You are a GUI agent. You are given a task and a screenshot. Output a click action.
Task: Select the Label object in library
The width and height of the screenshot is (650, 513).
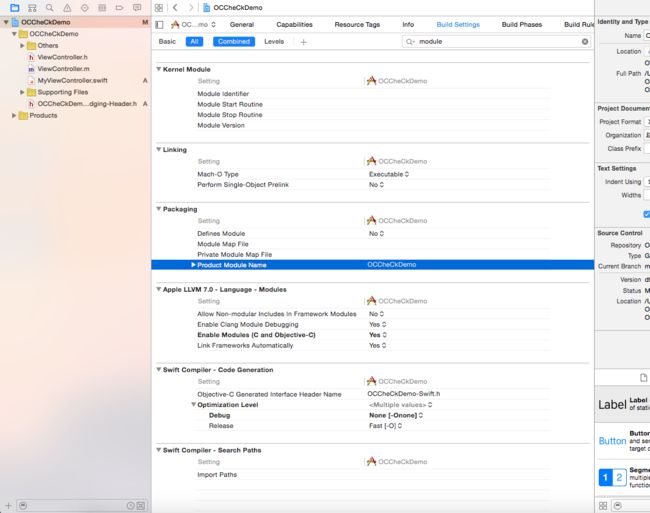point(623,404)
